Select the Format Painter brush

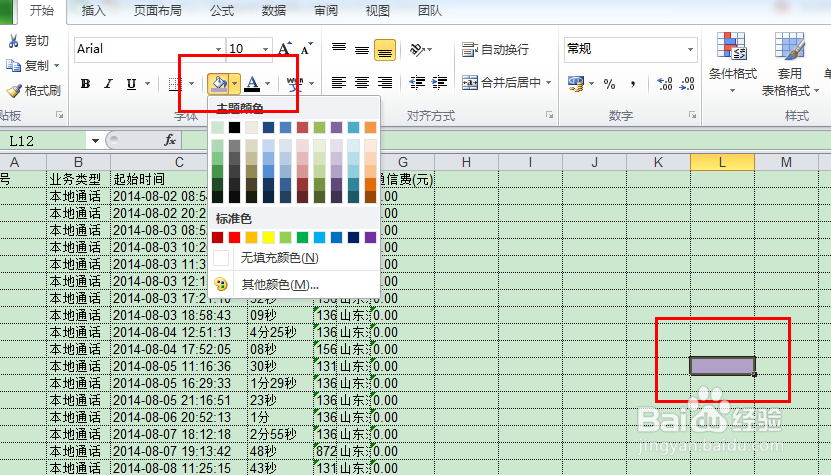tap(14, 90)
